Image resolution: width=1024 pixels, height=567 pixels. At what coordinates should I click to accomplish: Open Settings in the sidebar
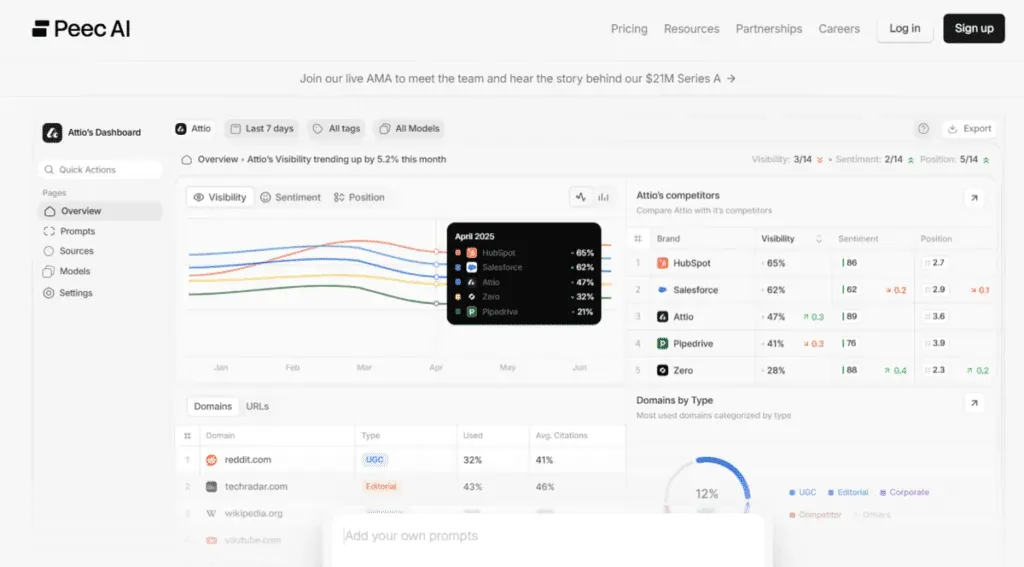coord(76,293)
